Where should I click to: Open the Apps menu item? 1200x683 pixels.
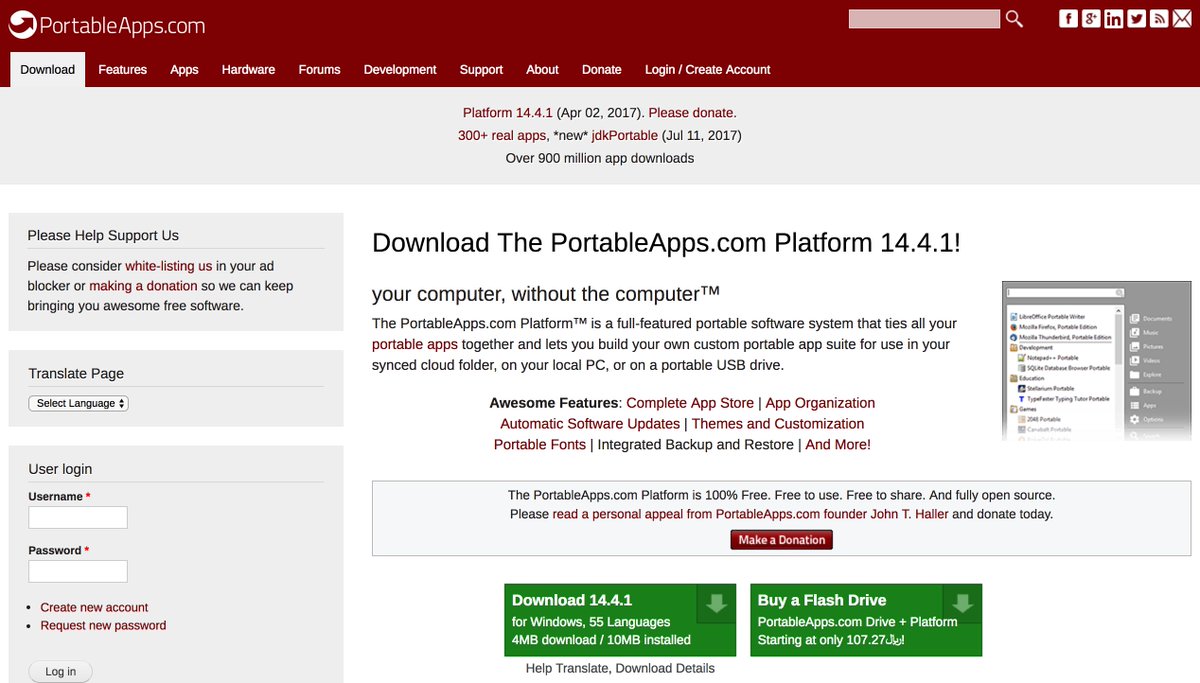click(184, 70)
